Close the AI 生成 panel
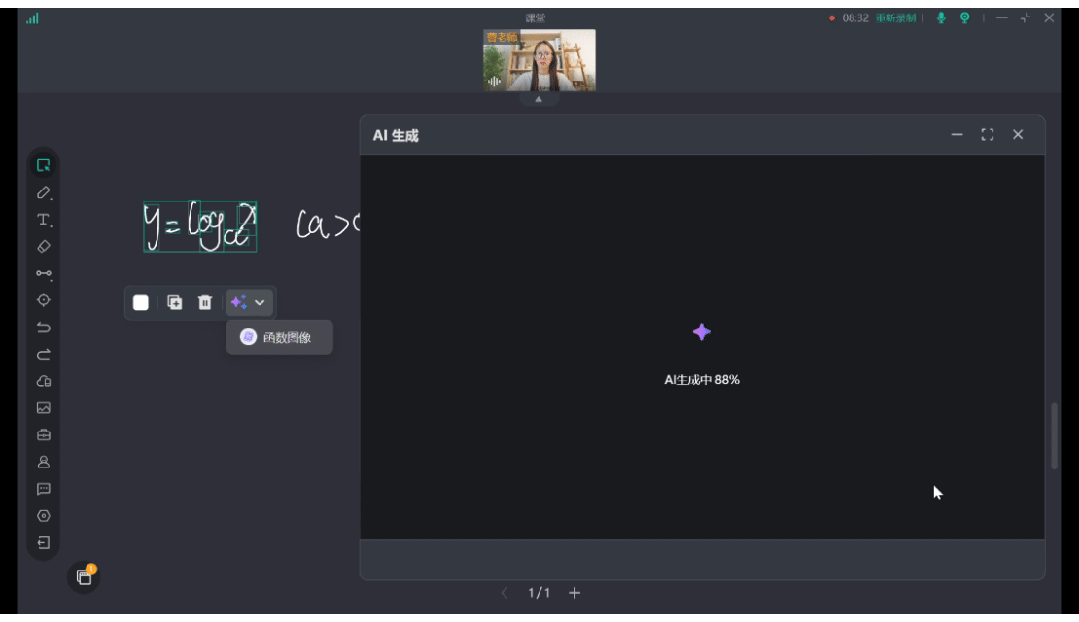Screen dimensions: 1079x622 coord(1018,135)
